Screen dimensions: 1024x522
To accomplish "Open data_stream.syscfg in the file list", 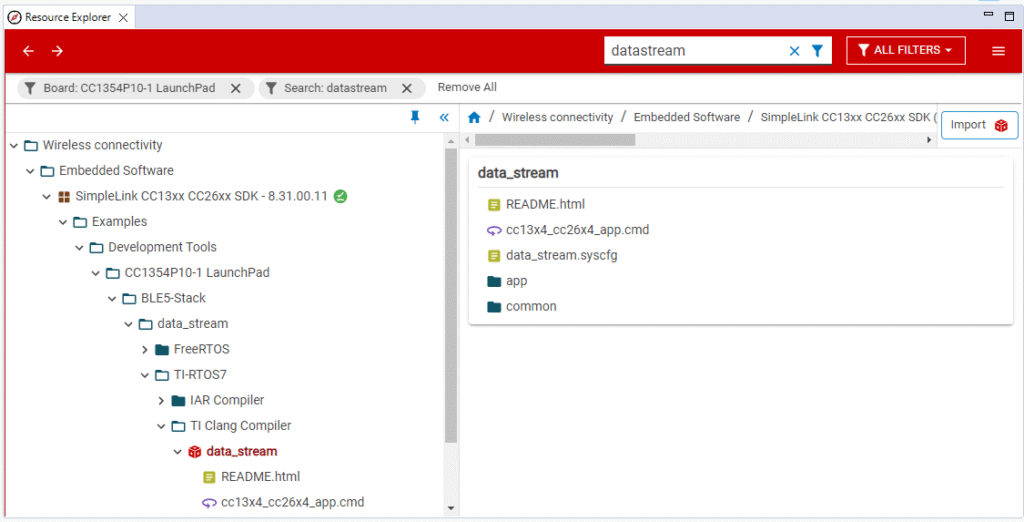I will [x=561, y=255].
